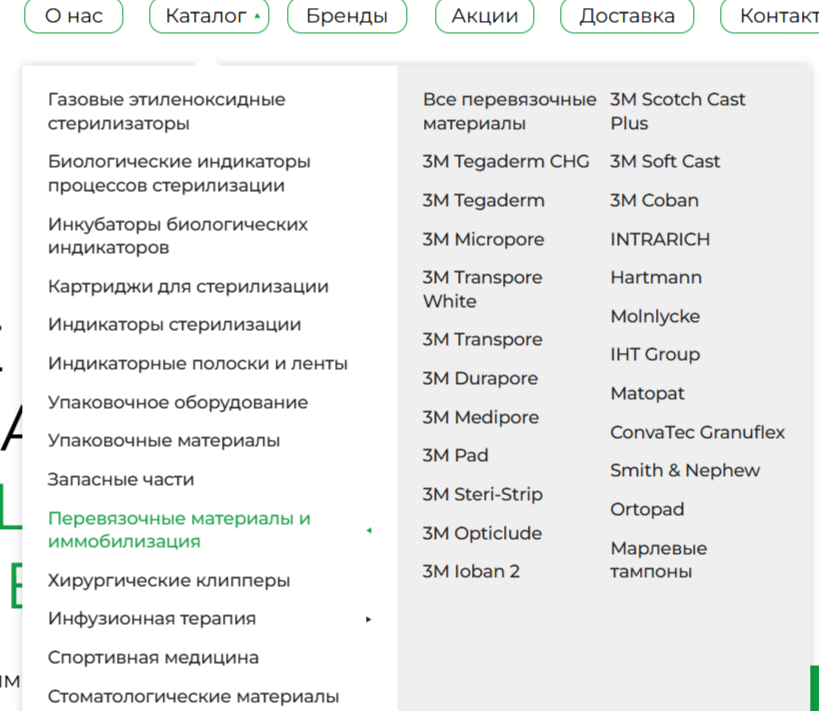Open ConvaTec Granuflex link
Image resolution: width=819 pixels, height=711 pixels.
point(697,433)
